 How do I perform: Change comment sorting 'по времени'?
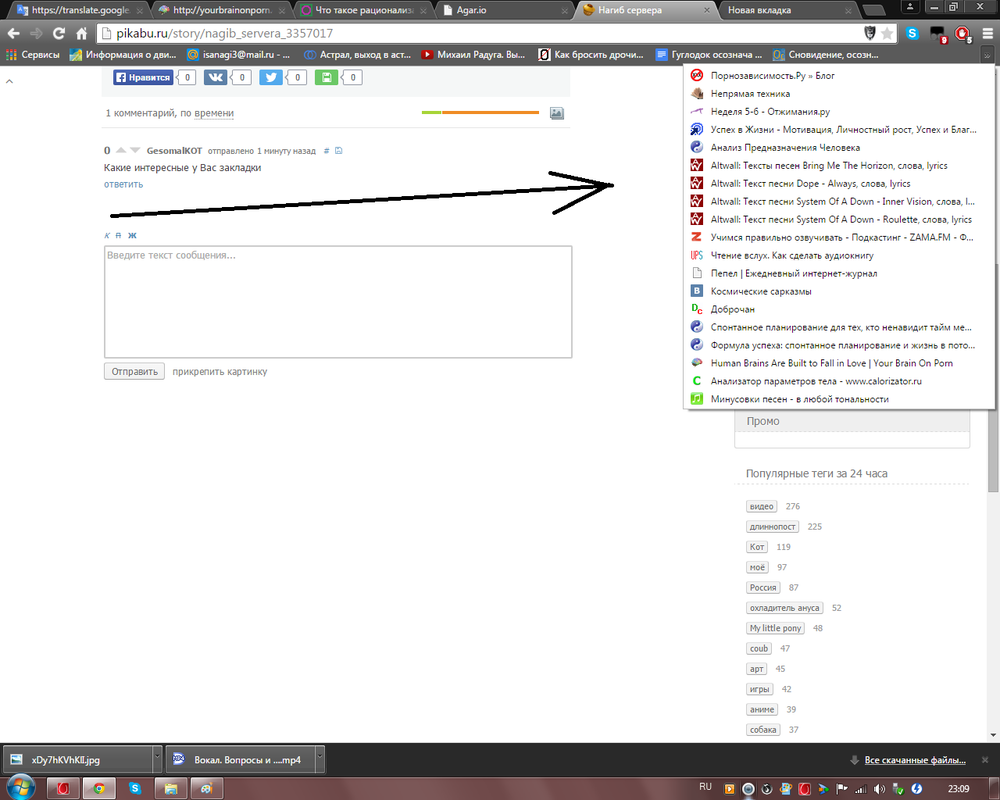point(214,113)
